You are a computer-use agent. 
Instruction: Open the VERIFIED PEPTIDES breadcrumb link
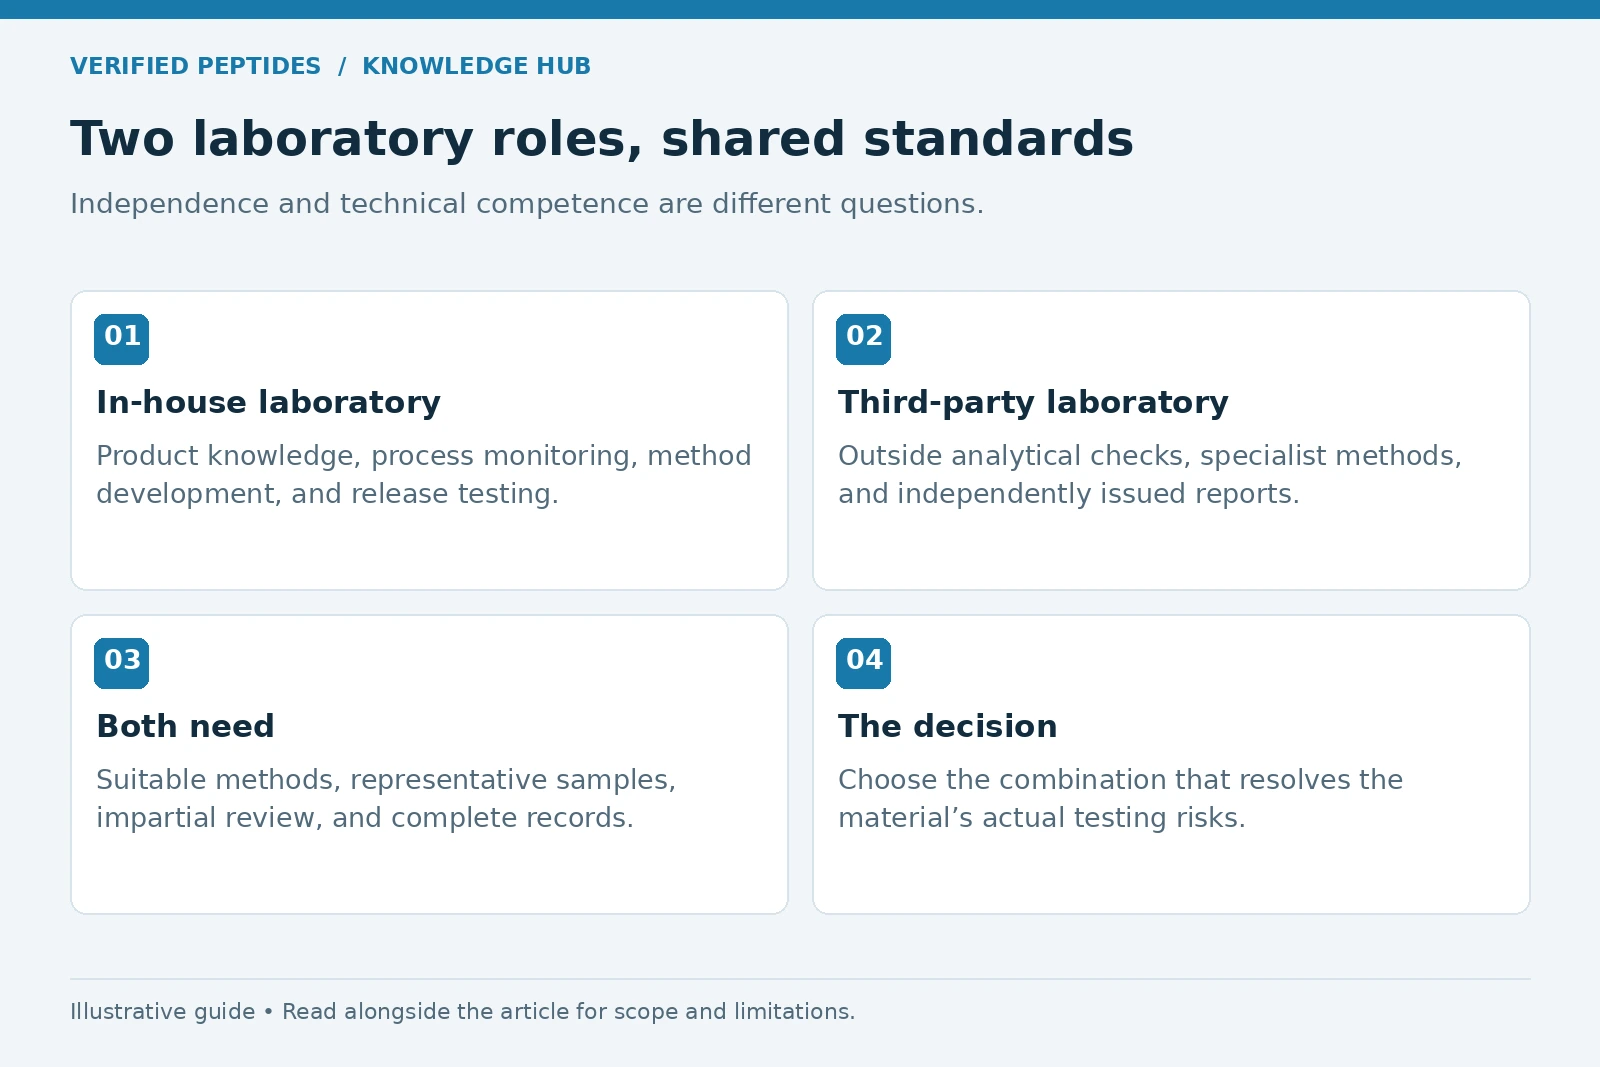(x=195, y=66)
